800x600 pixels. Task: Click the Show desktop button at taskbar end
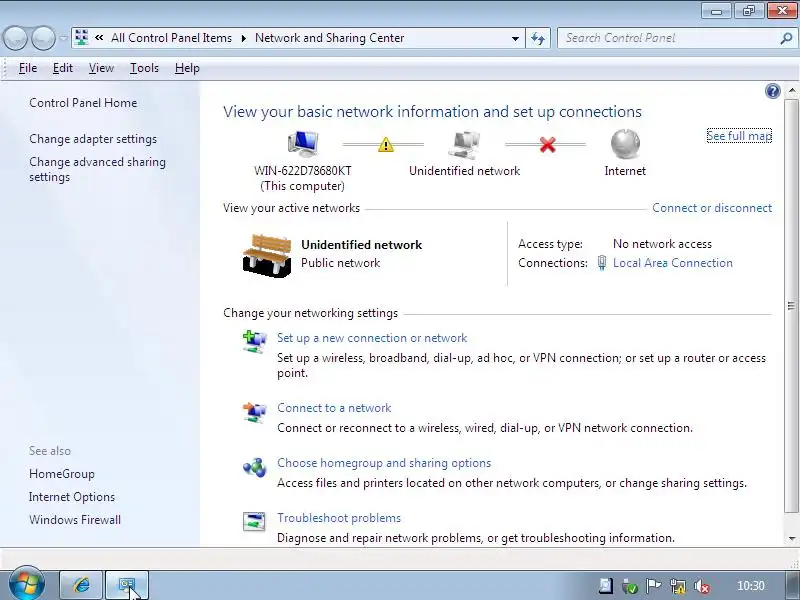point(791,586)
